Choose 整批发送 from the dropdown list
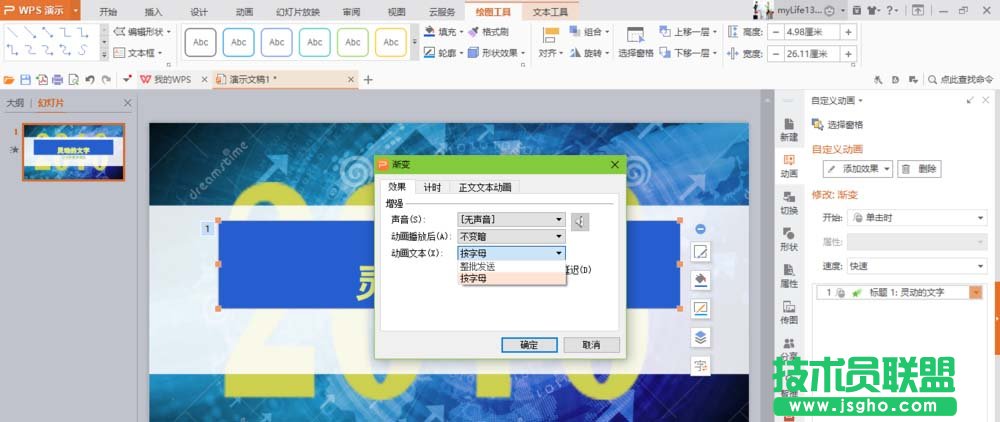The image size is (1000, 422). pos(511,266)
